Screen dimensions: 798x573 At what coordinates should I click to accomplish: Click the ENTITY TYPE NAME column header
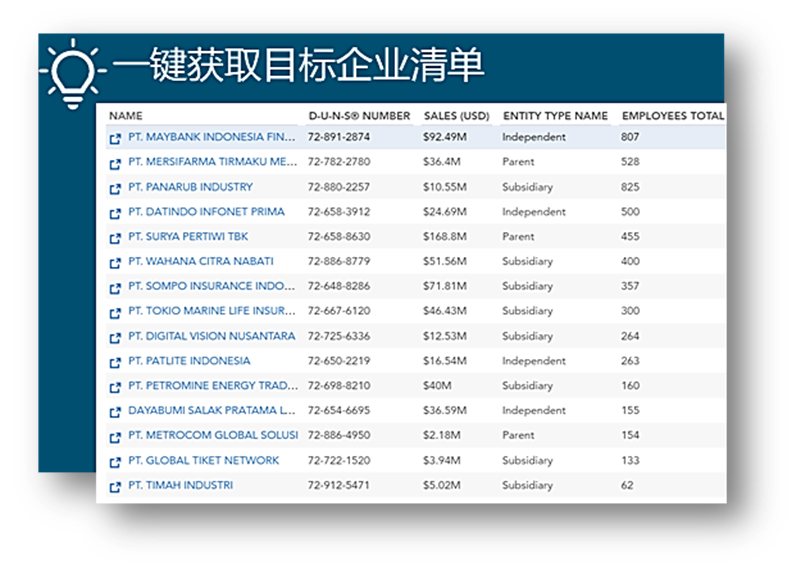pos(555,116)
